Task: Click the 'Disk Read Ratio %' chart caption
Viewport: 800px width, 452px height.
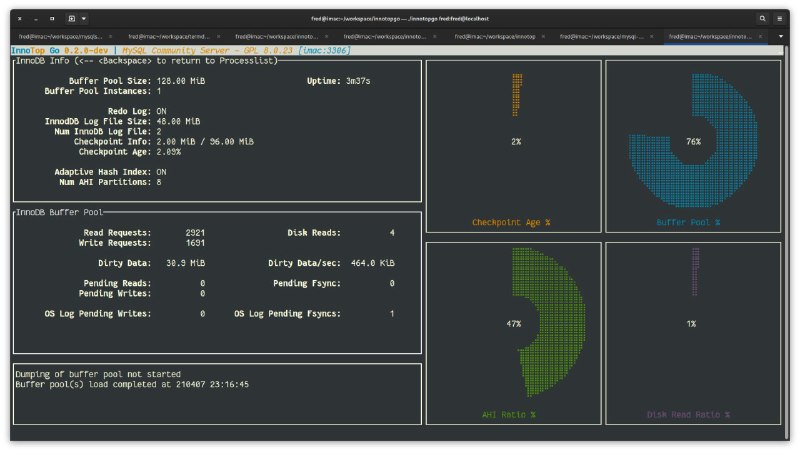Action: pyautogui.click(x=688, y=414)
